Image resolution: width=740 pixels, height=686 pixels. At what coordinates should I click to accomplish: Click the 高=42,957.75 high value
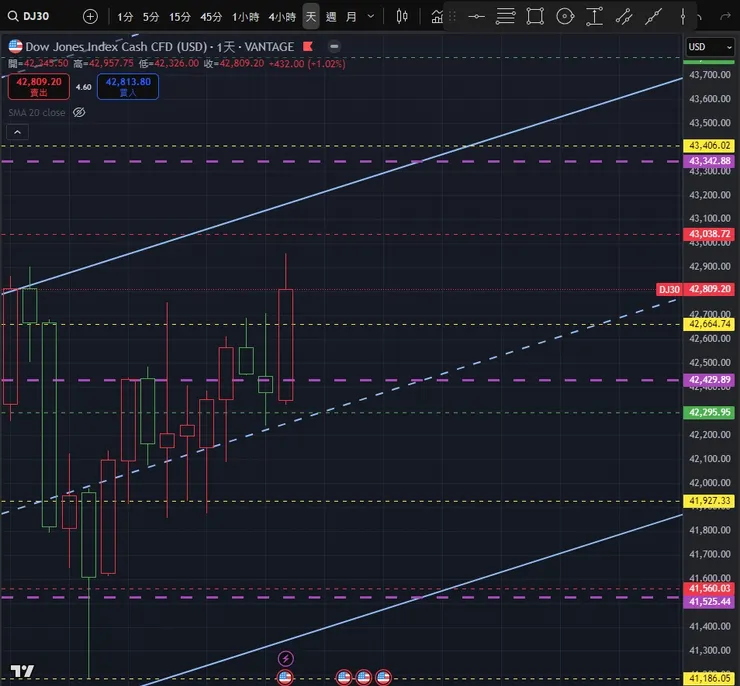pos(103,63)
